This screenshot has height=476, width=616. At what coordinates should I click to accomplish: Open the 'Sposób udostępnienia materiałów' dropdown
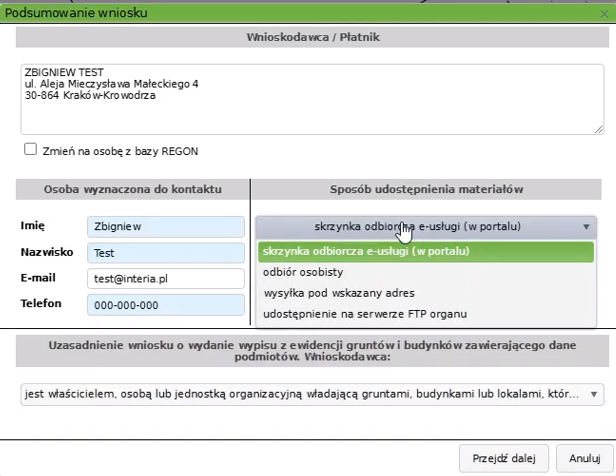click(x=426, y=226)
